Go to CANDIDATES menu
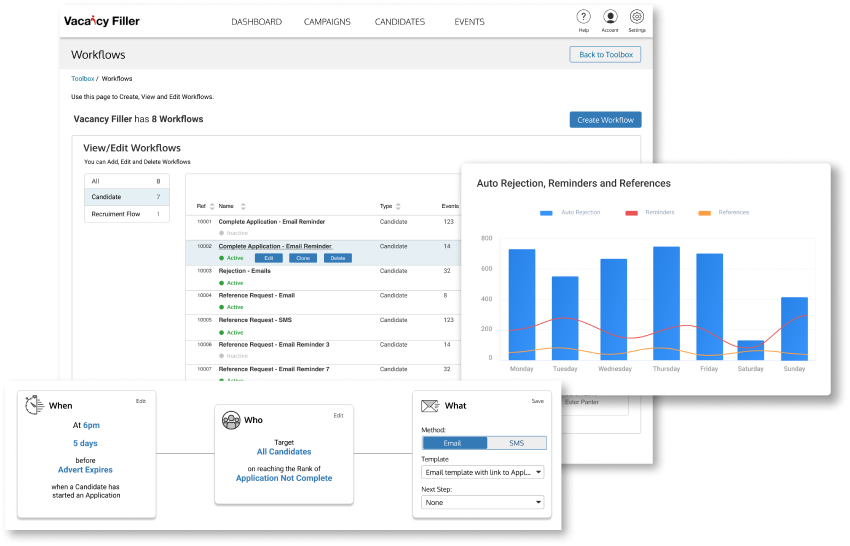 pyautogui.click(x=400, y=22)
